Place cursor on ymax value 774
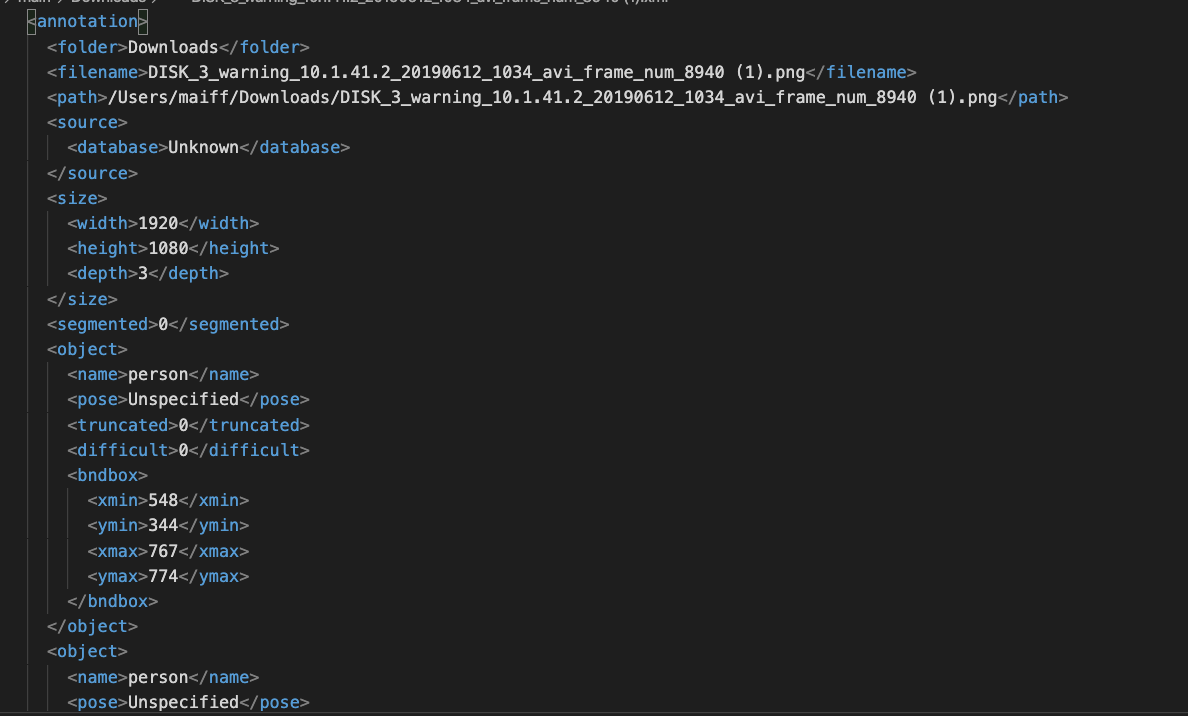The image size is (1188, 716). coord(163,576)
